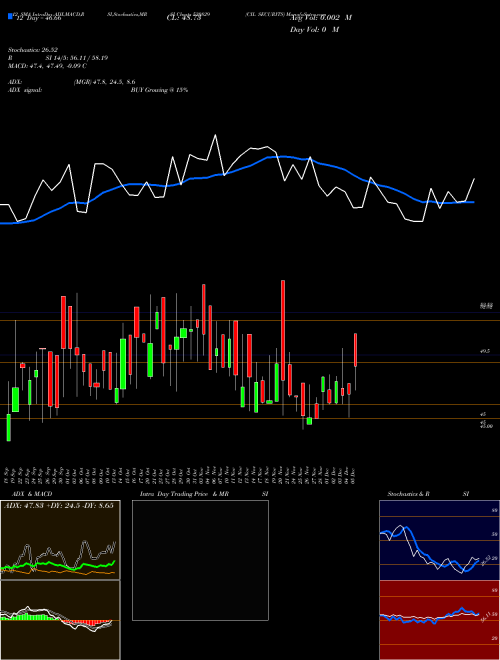The height and width of the screenshot is (660, 500).
Task: Click the 'BUY Growing @ 15%' signal text
Action: (x=159, y=90)
